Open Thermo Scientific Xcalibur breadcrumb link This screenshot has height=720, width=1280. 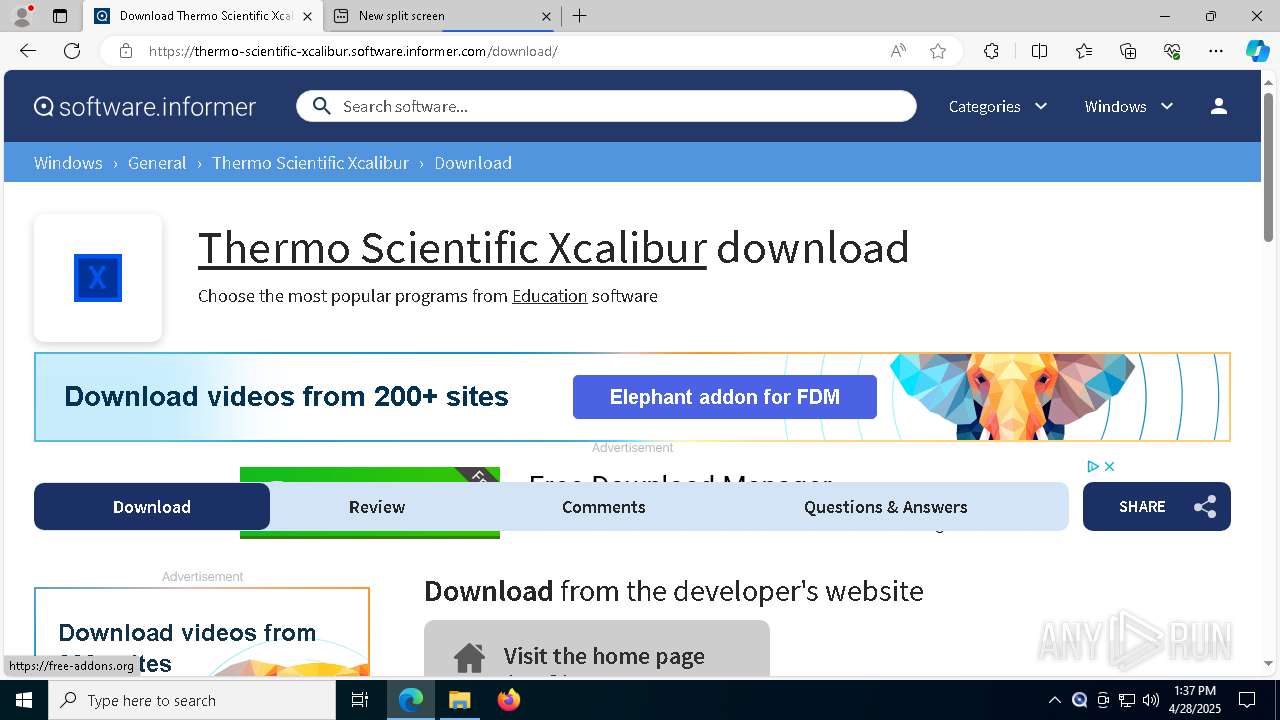[x=310, y=163]
